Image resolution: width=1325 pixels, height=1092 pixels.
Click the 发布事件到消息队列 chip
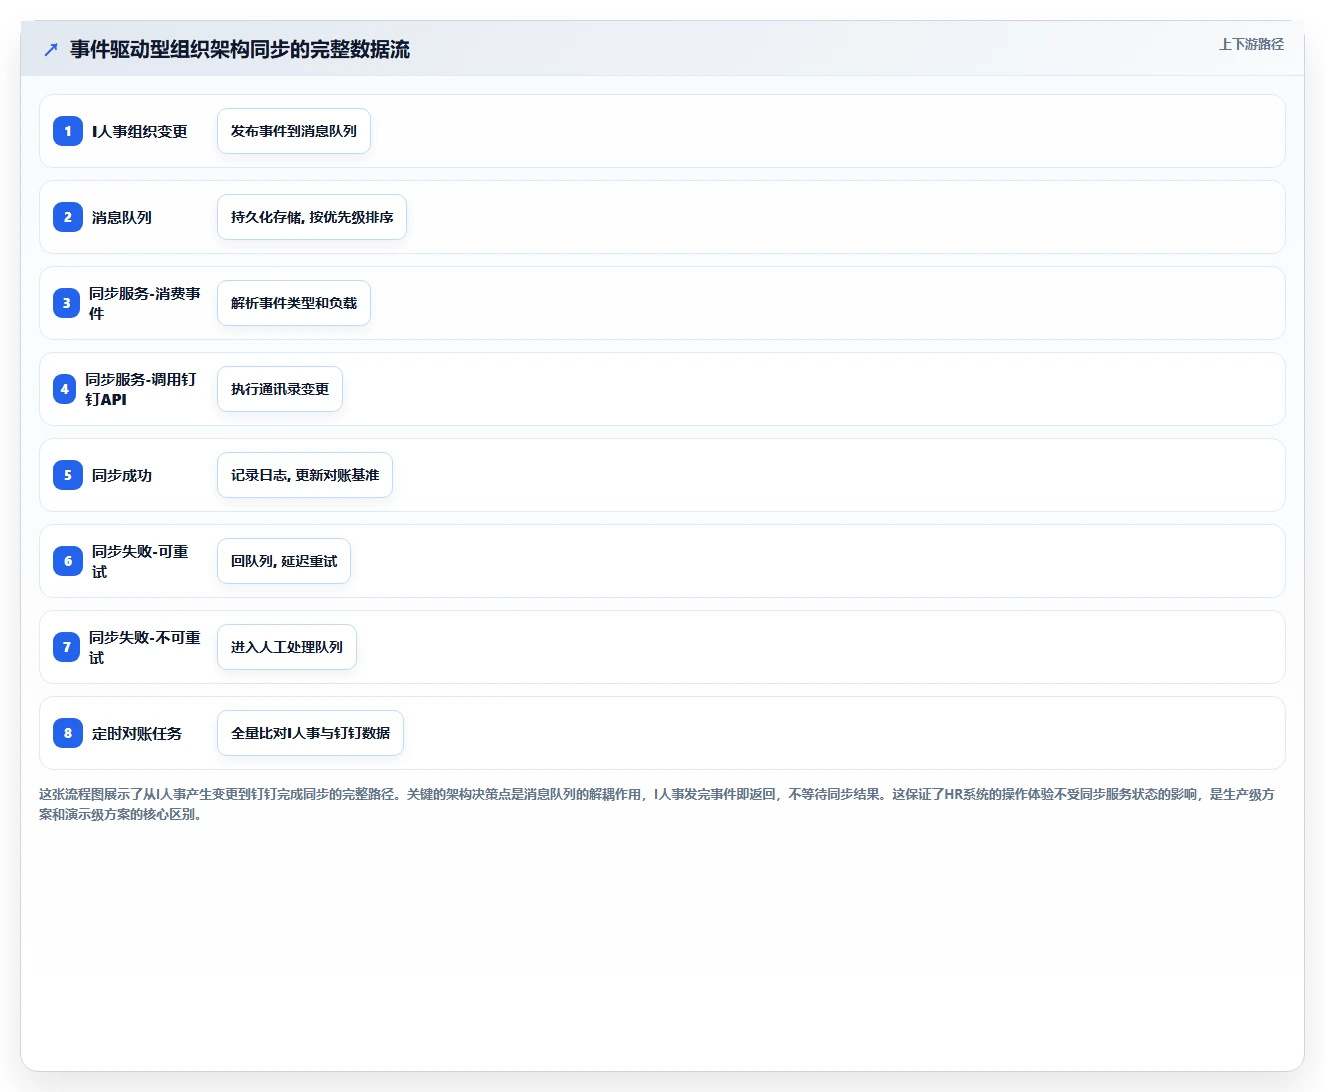click(294, 131)
